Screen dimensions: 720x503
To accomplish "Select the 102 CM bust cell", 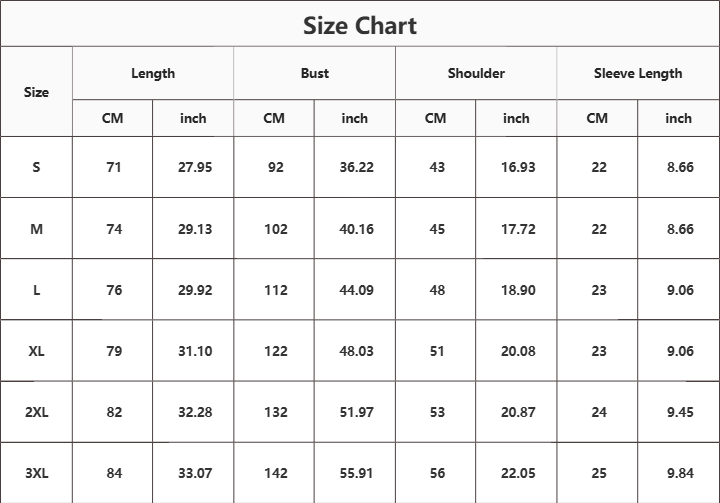I will tap(276, 229).
